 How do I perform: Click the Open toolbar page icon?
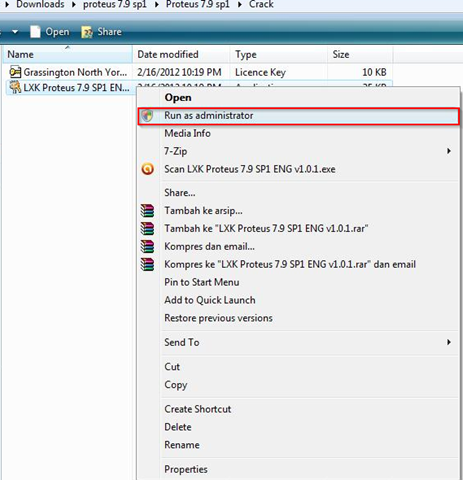[x=35, y=32]
